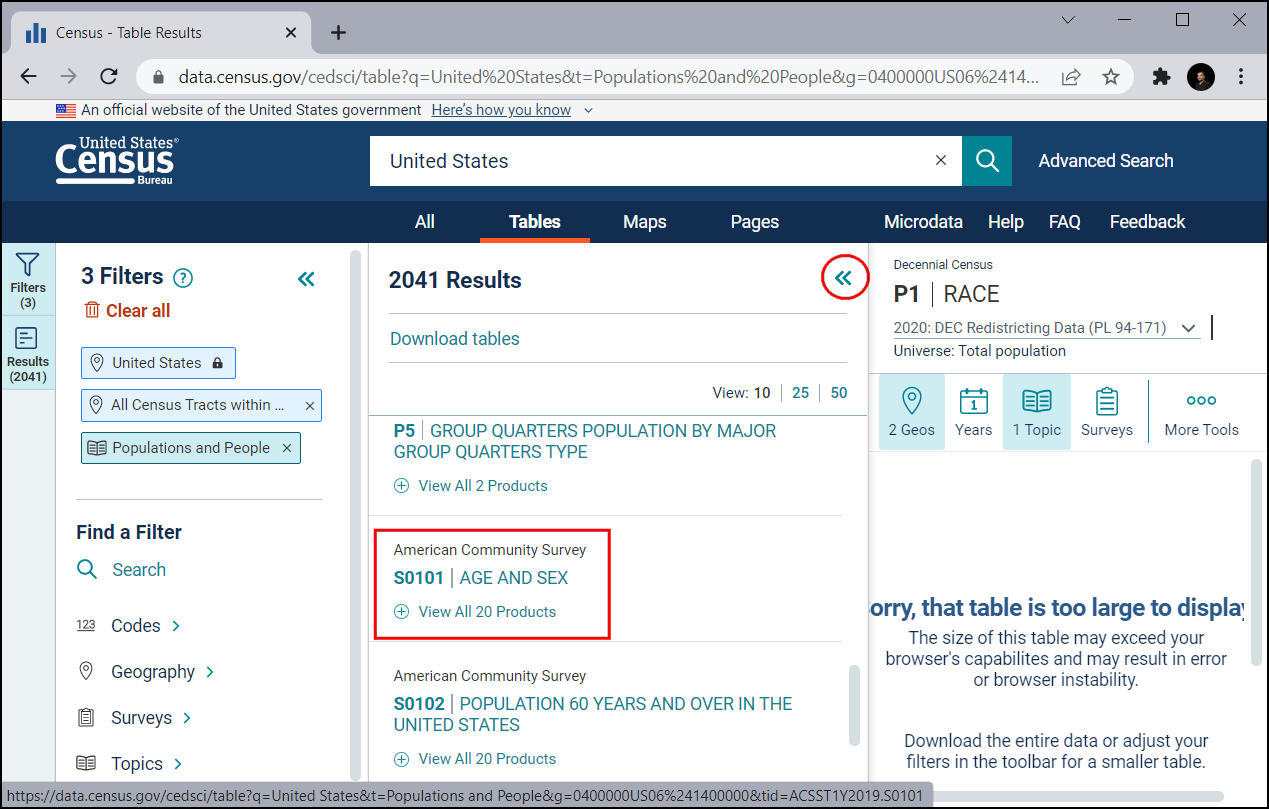This screenshot has width=1269, height=809.
Task: Click the help icon beside 3 Filters
Action: click(183, 278)
